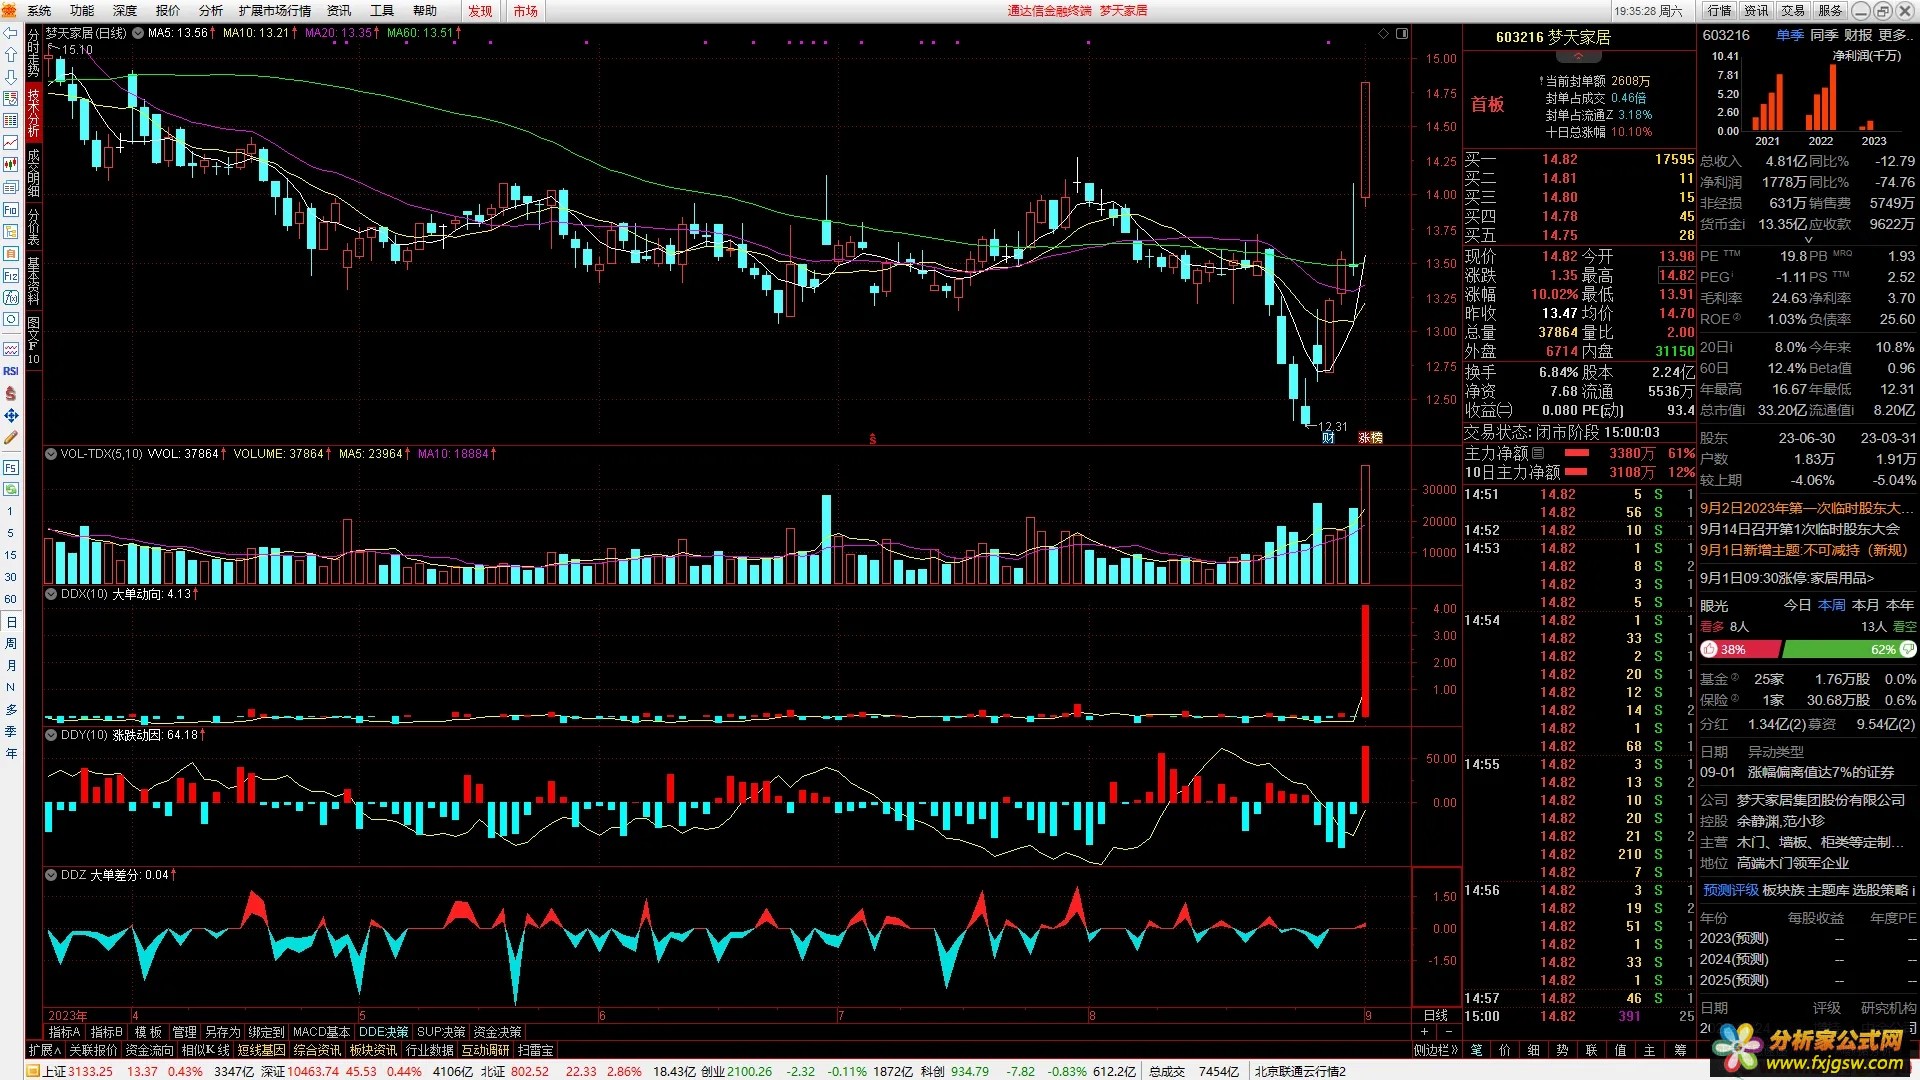
Task: Click the F12 icon in the left sidebar
Action: coord(11,275)
